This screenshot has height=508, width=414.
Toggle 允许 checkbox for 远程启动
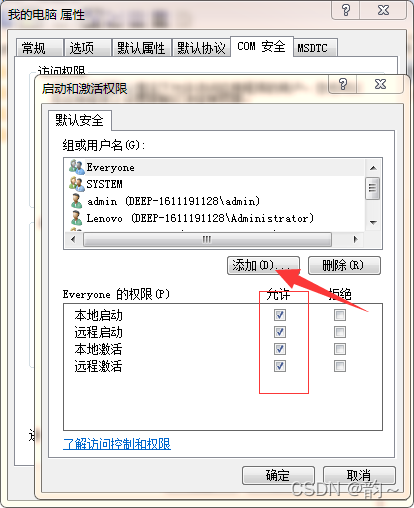coord(280,332)
